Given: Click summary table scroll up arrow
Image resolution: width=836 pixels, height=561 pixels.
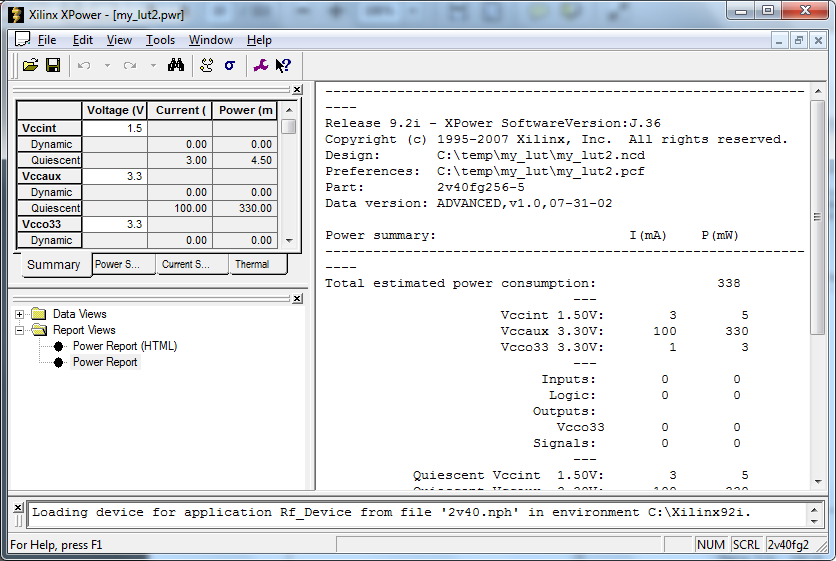Looking at the screenshot, I should pyautogui.click(x=289, y=110).
